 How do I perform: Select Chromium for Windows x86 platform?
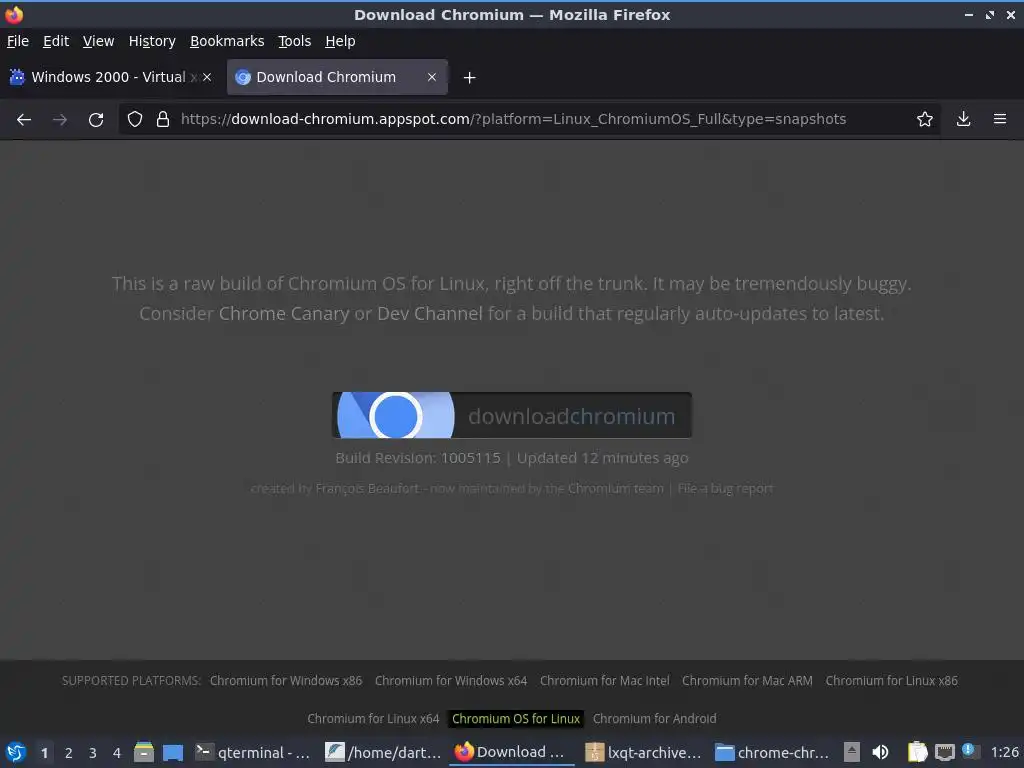pos(285,680)
